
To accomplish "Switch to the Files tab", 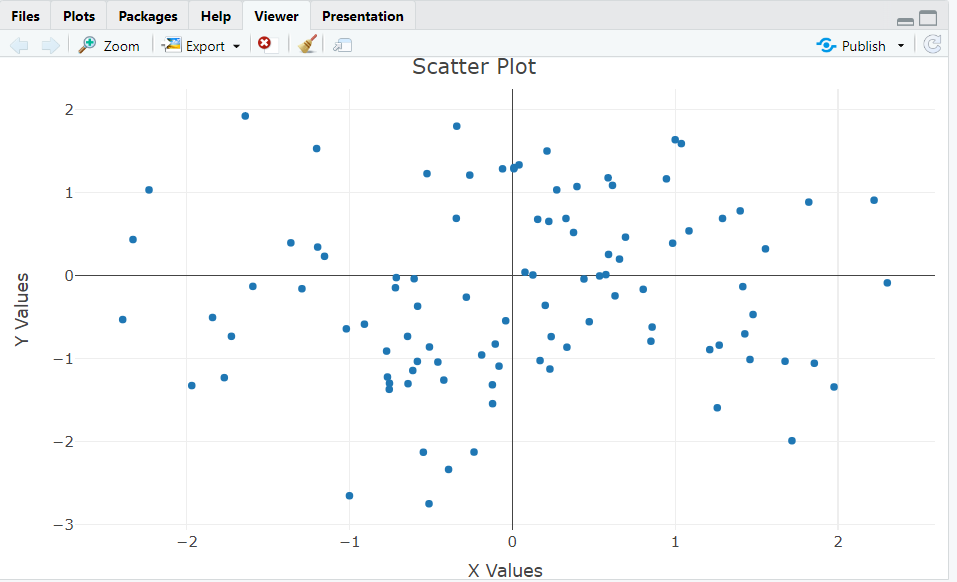I will [x=26, y=16].
